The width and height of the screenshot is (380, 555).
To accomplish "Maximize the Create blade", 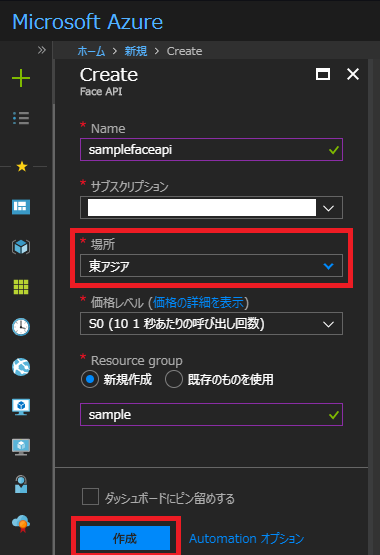I will click(x=323, y=74).
